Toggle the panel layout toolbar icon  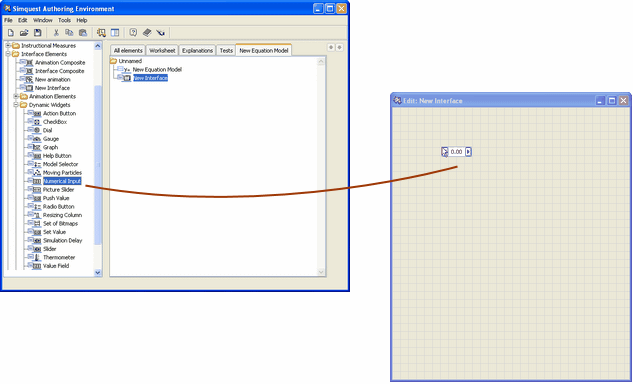tap(115, 33)
